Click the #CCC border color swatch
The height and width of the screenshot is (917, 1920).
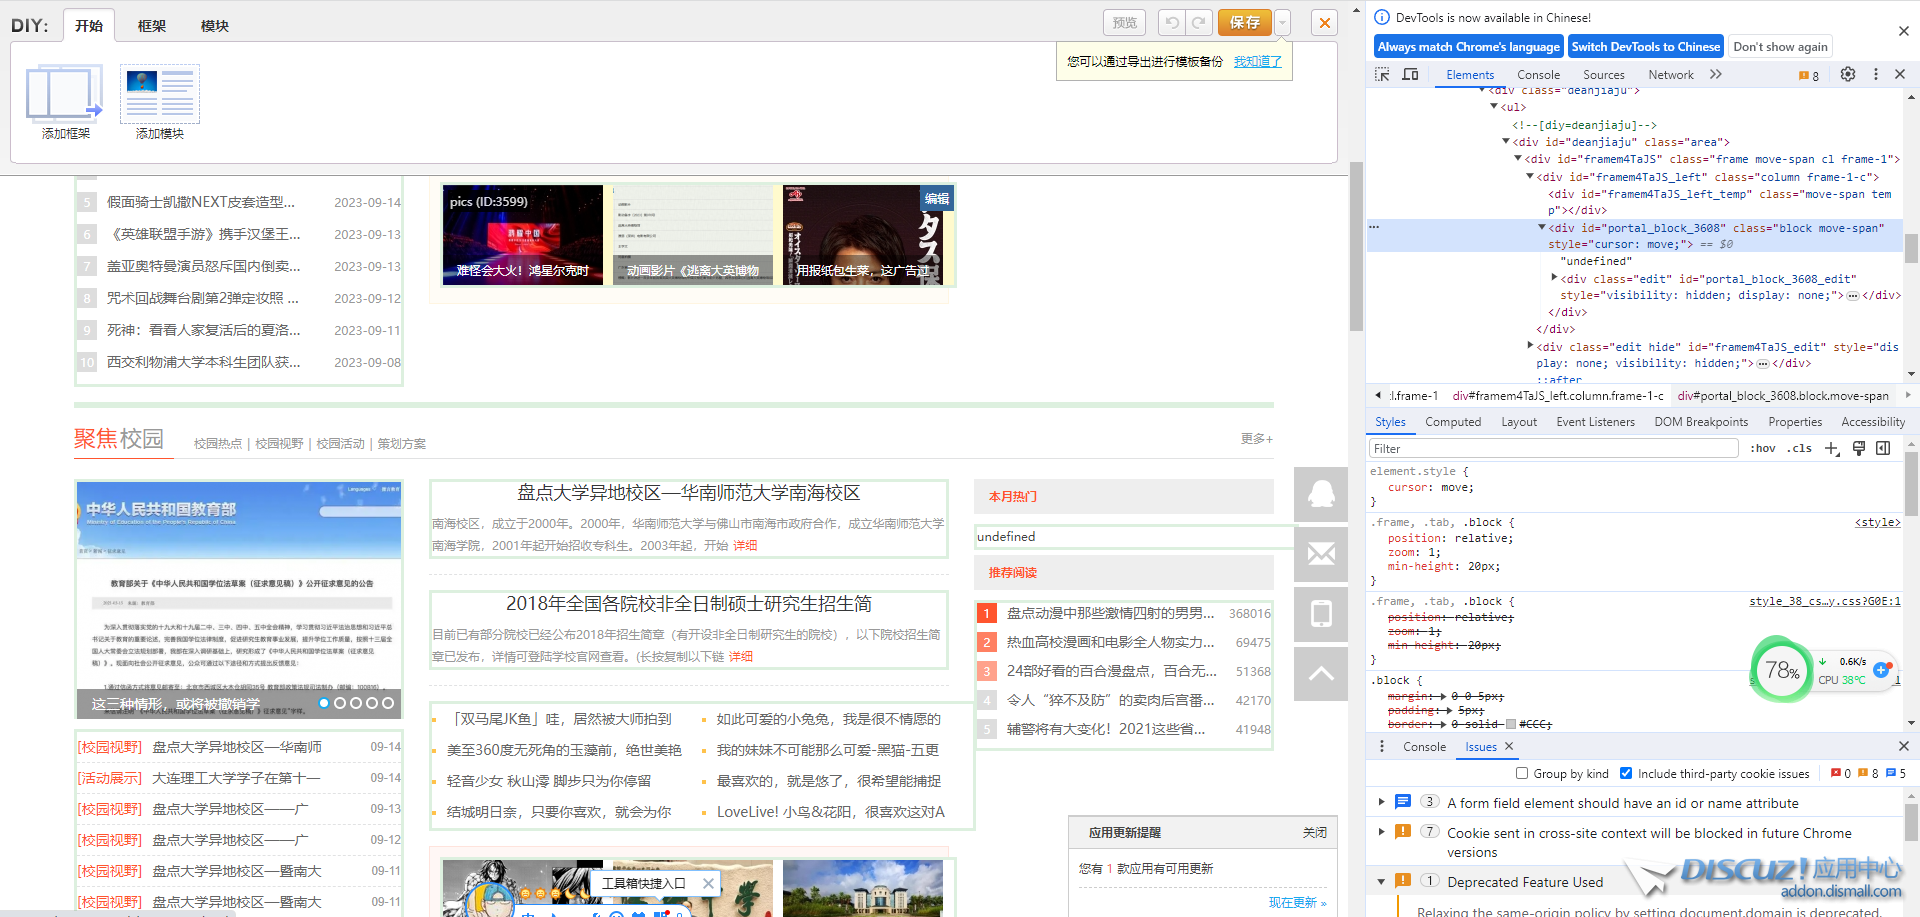pyautogui.click(x=1511, y=724)
